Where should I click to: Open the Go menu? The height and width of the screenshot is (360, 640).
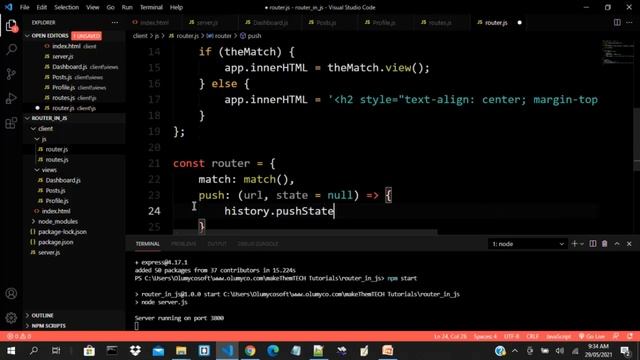(x=111, y=7)
